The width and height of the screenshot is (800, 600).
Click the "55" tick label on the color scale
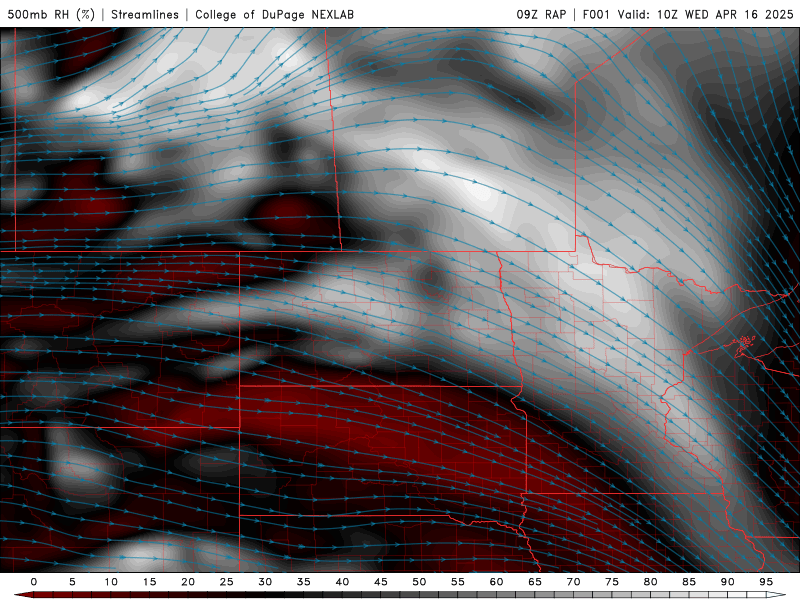tap(458, 582)
